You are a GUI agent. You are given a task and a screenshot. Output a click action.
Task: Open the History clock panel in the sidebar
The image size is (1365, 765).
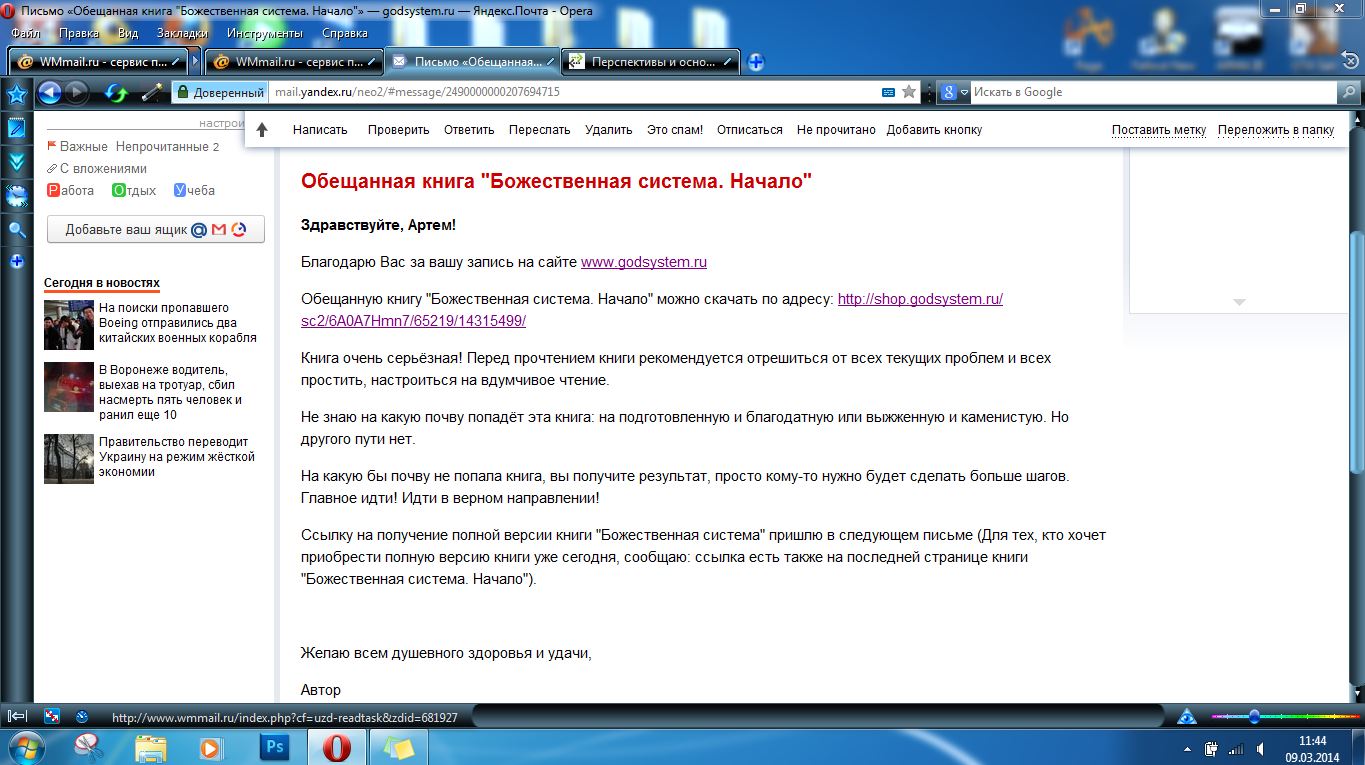[16, 195]
